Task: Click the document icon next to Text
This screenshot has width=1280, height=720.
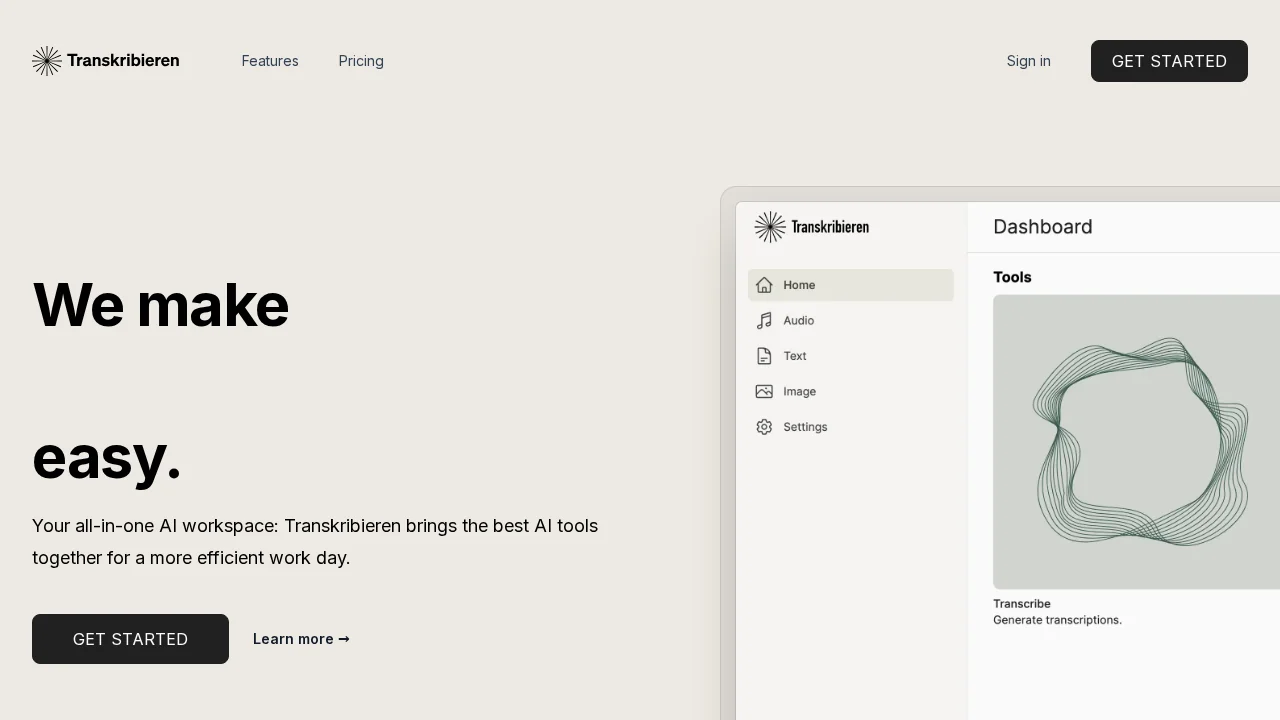Action: 764,356
